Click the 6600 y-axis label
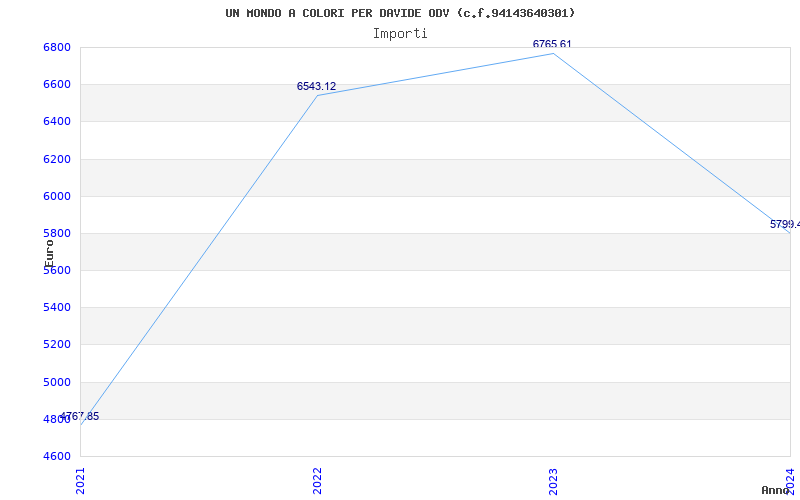Image resolution: width=800 pixels, height=500 pixels. click(56, 84)
